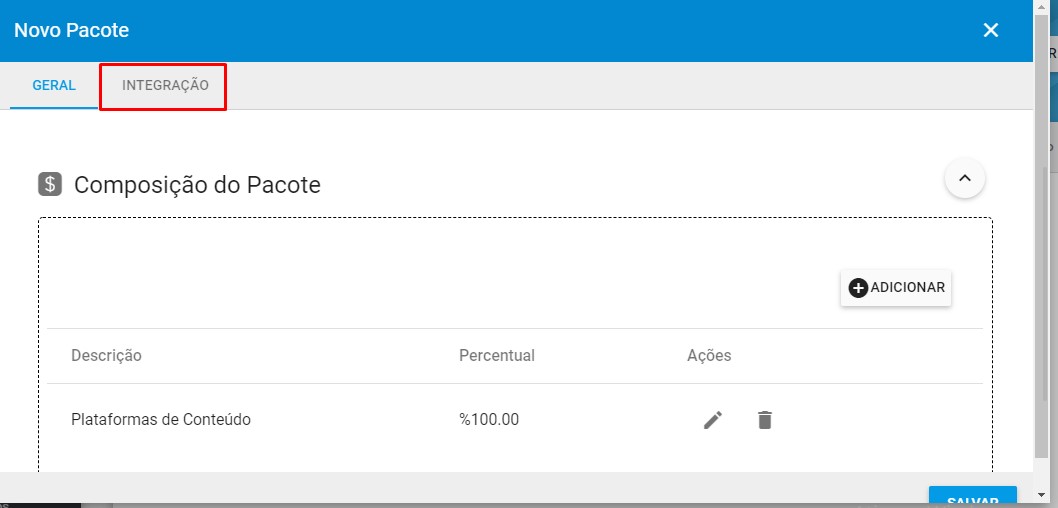Edit the Plataformas de Conteúdo row with pencil
The width and height of the screenshot is (1058, 508).
point(713,420)
